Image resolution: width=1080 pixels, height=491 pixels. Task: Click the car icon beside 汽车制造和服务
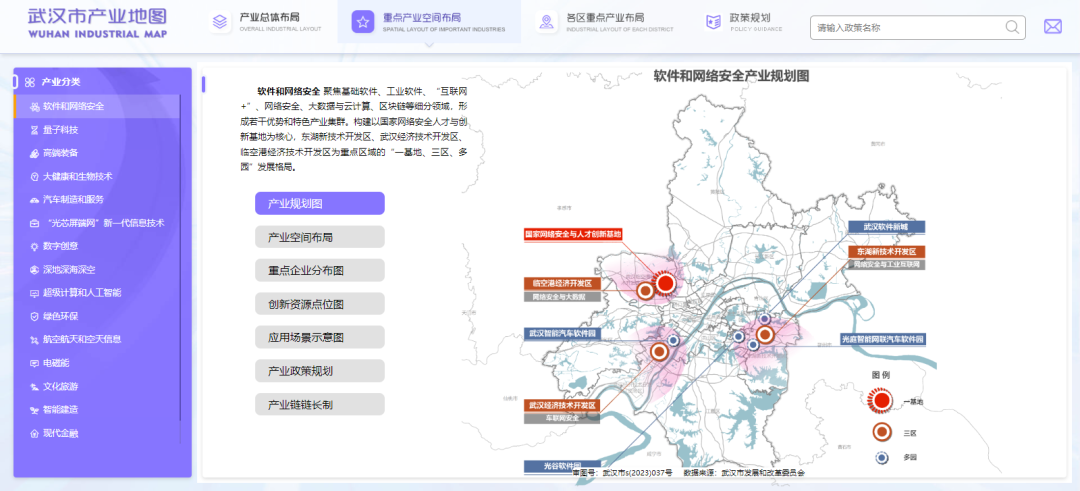(x=34, y=200)
